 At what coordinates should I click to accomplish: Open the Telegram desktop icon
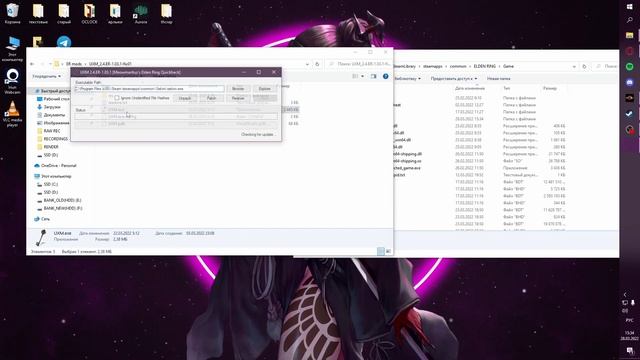click(x=64, y=42)
